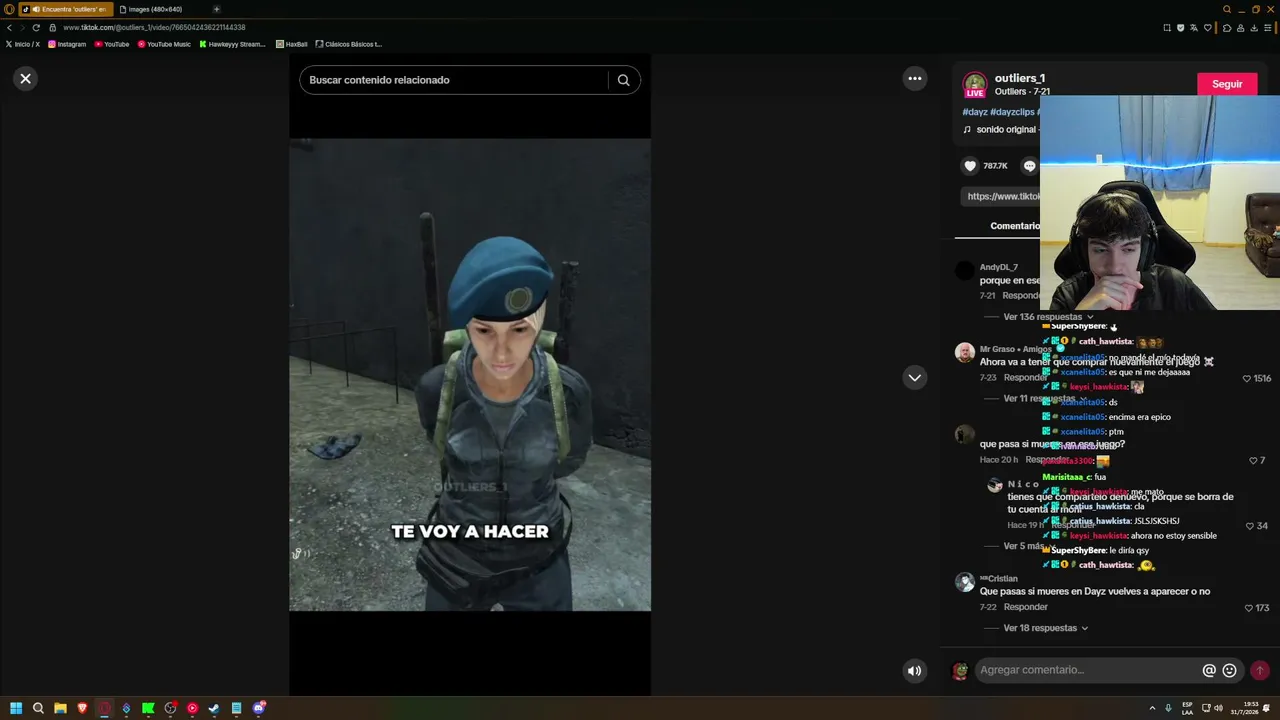The height and width of the screenshot is (720, 1280).
Task: Open the browser ad-blocker shield icon
Action: [1181, 27]
